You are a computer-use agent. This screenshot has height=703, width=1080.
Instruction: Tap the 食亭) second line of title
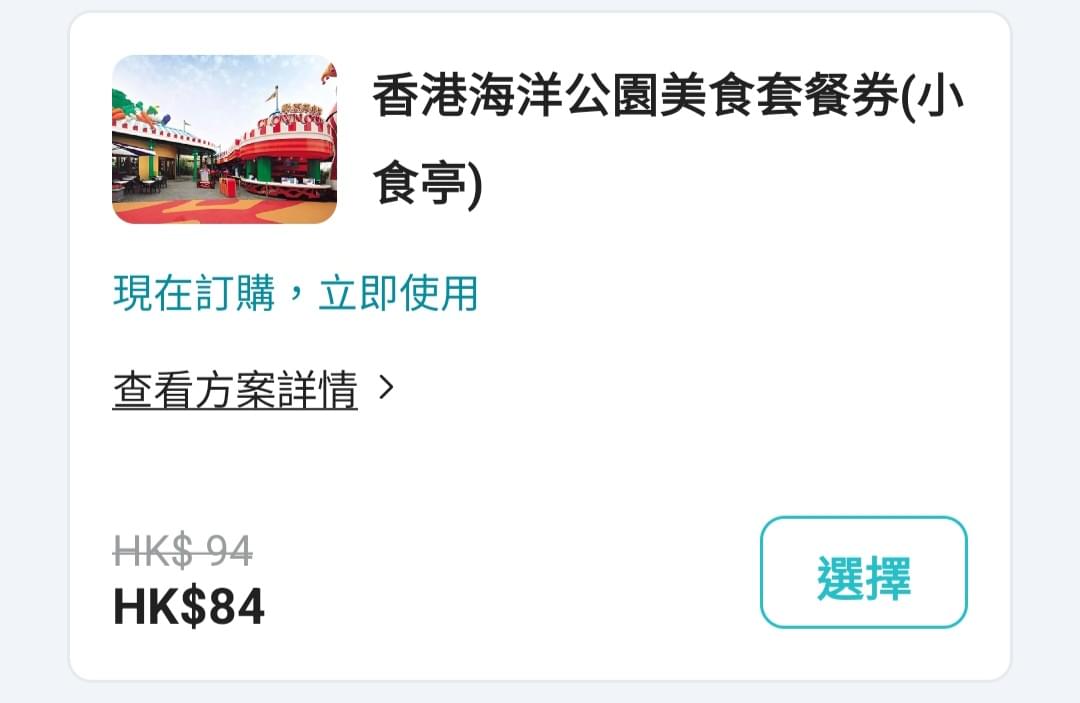tap(427, 184)
